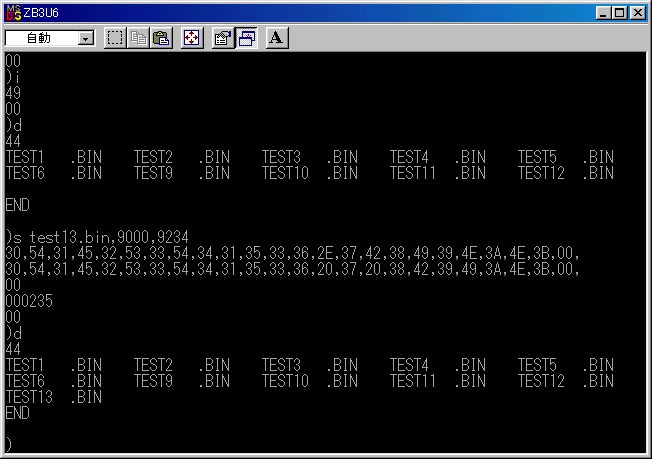
Task: Click the Copy toolbar icon
Action: point(138,38)
